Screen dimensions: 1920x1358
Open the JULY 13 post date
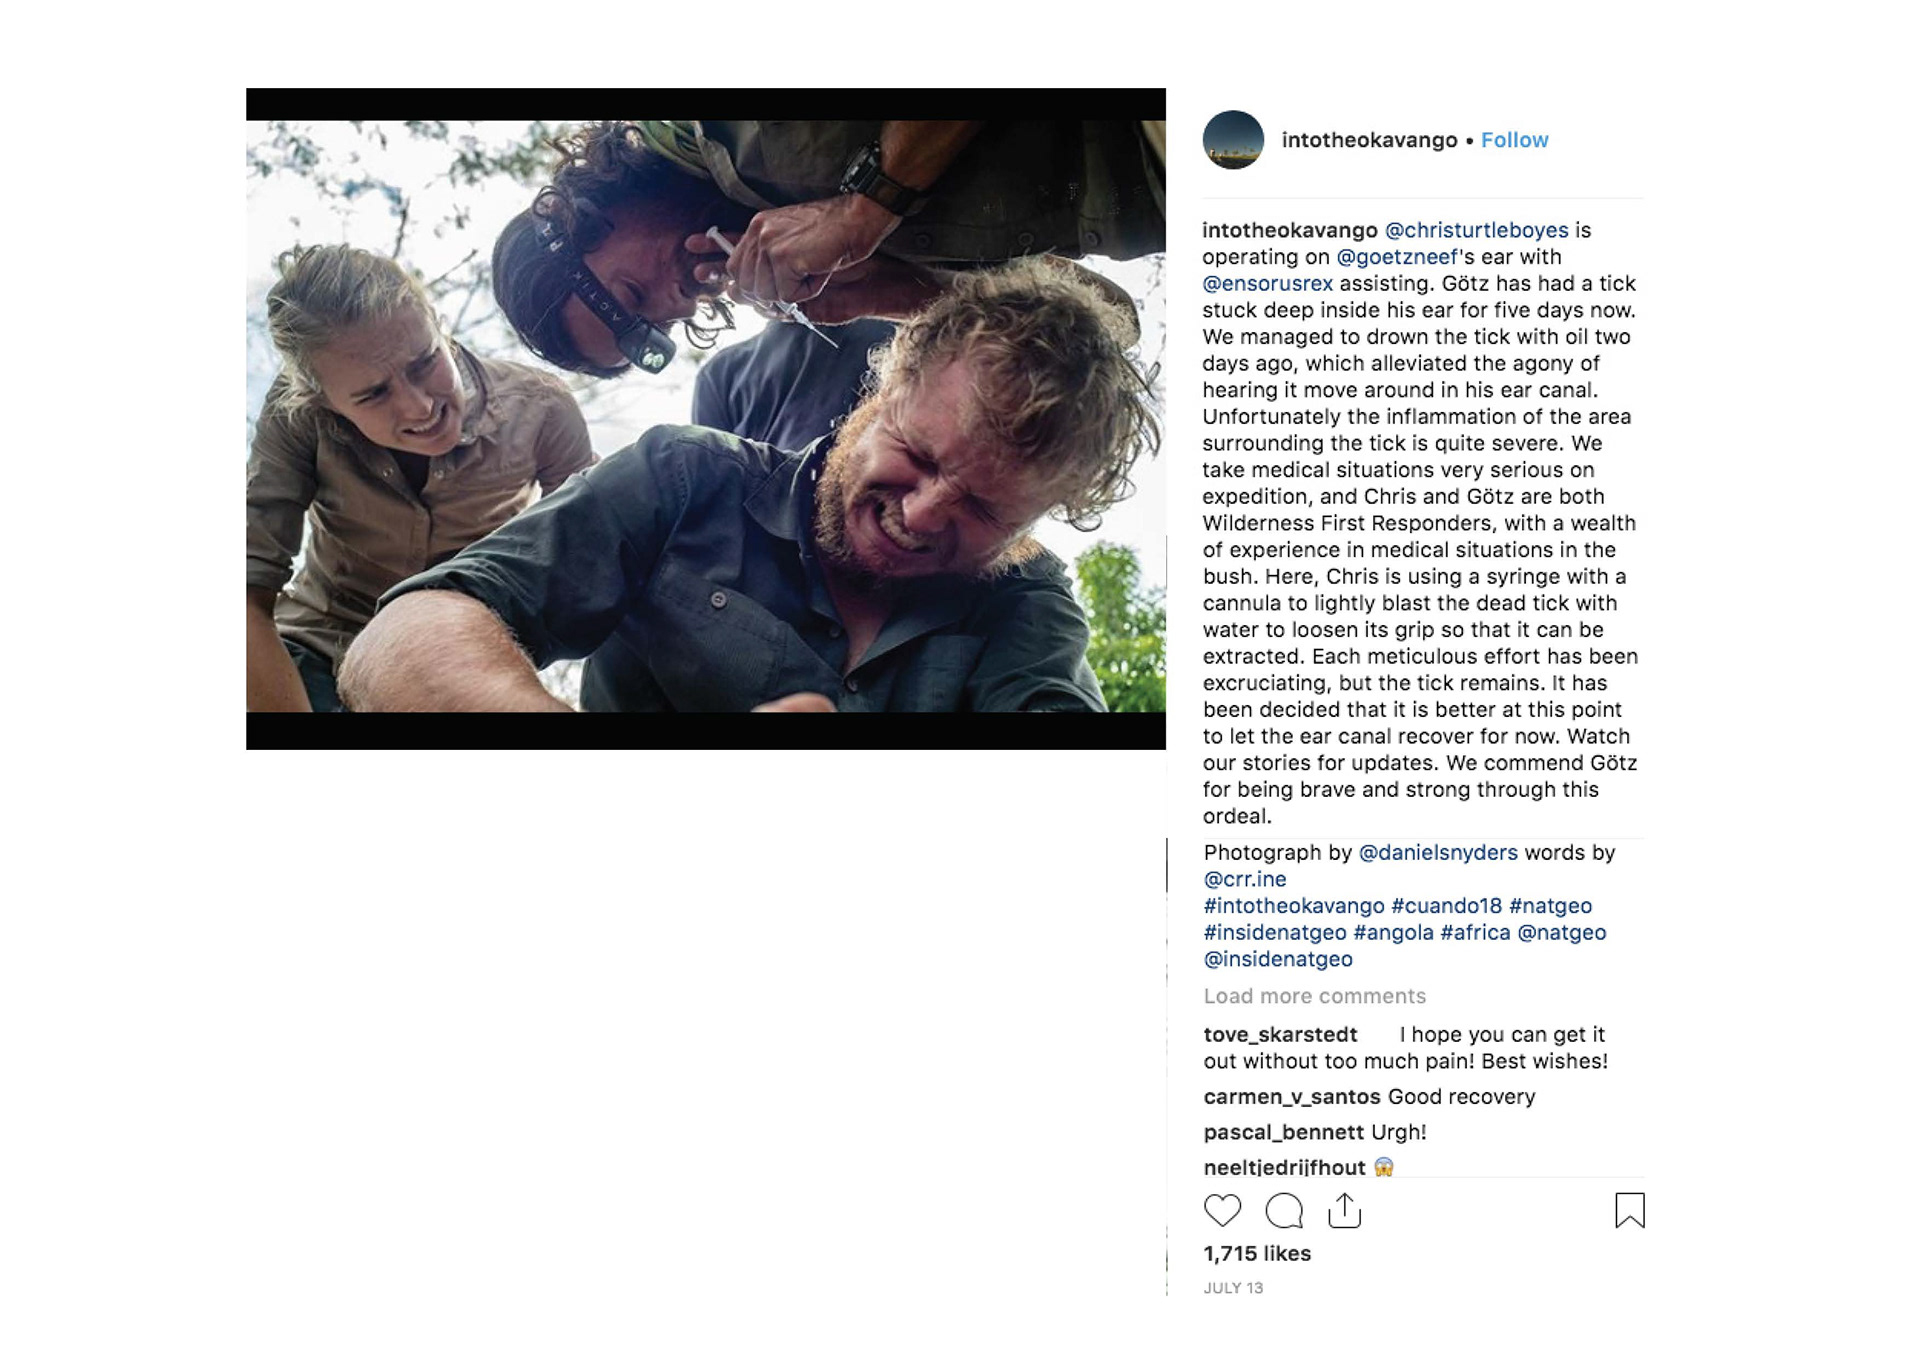1233,1288
